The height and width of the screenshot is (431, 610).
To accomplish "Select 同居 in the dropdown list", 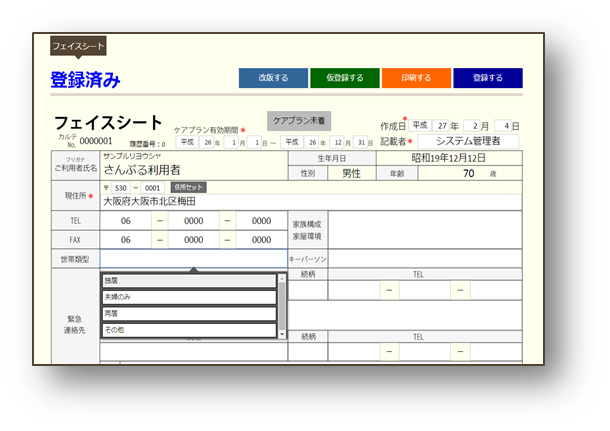I will pyautogui.click(x=189, y=314).
